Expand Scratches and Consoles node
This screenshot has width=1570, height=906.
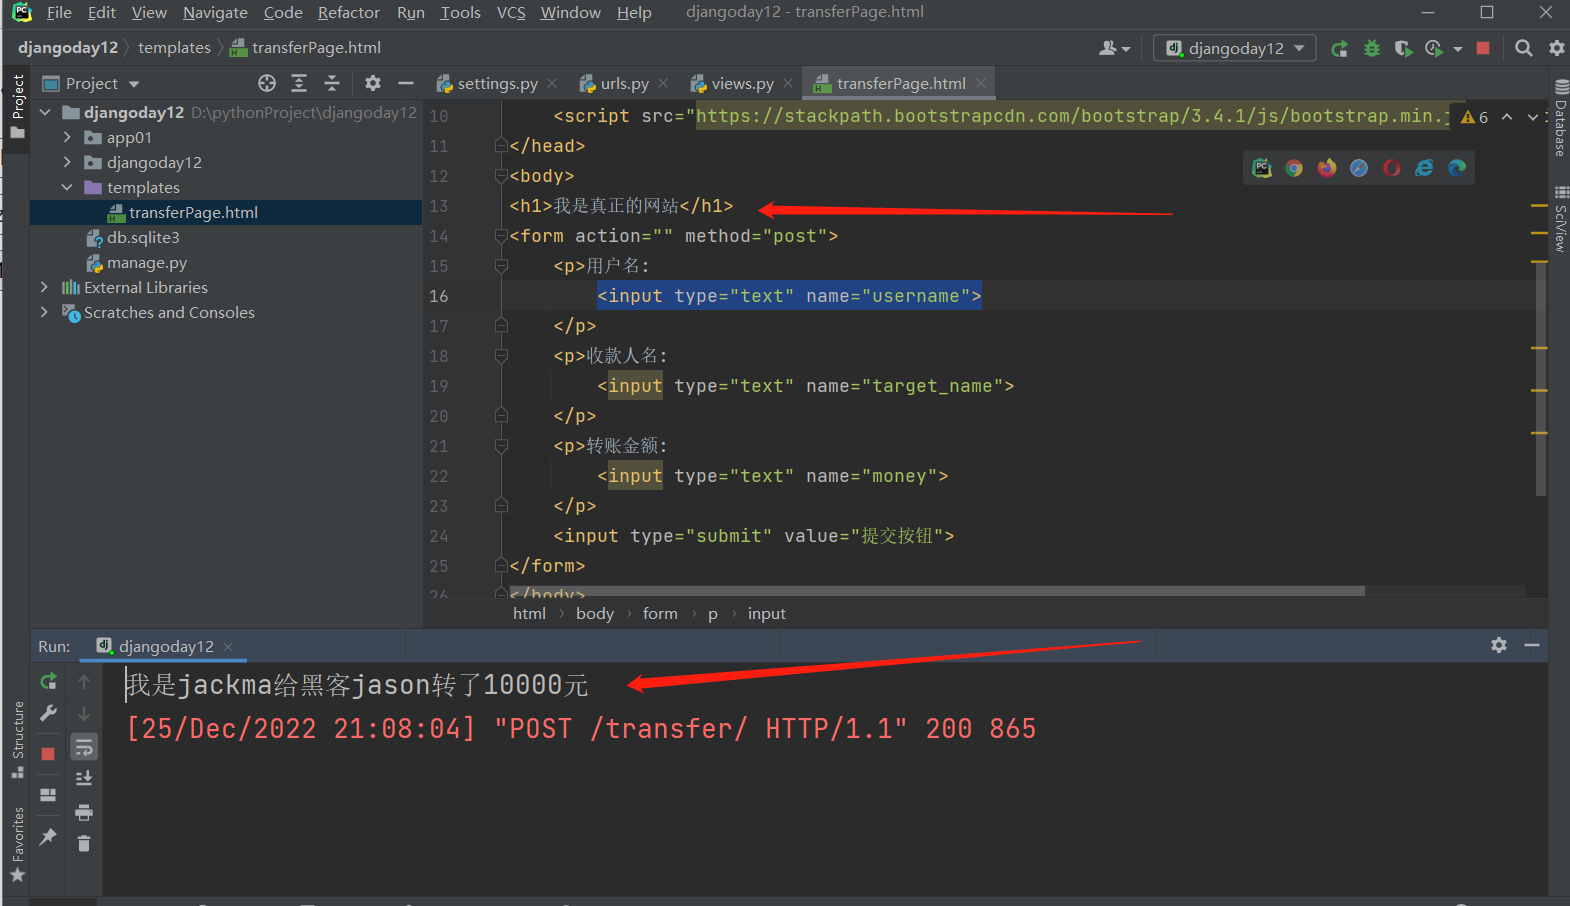[44, 312]
